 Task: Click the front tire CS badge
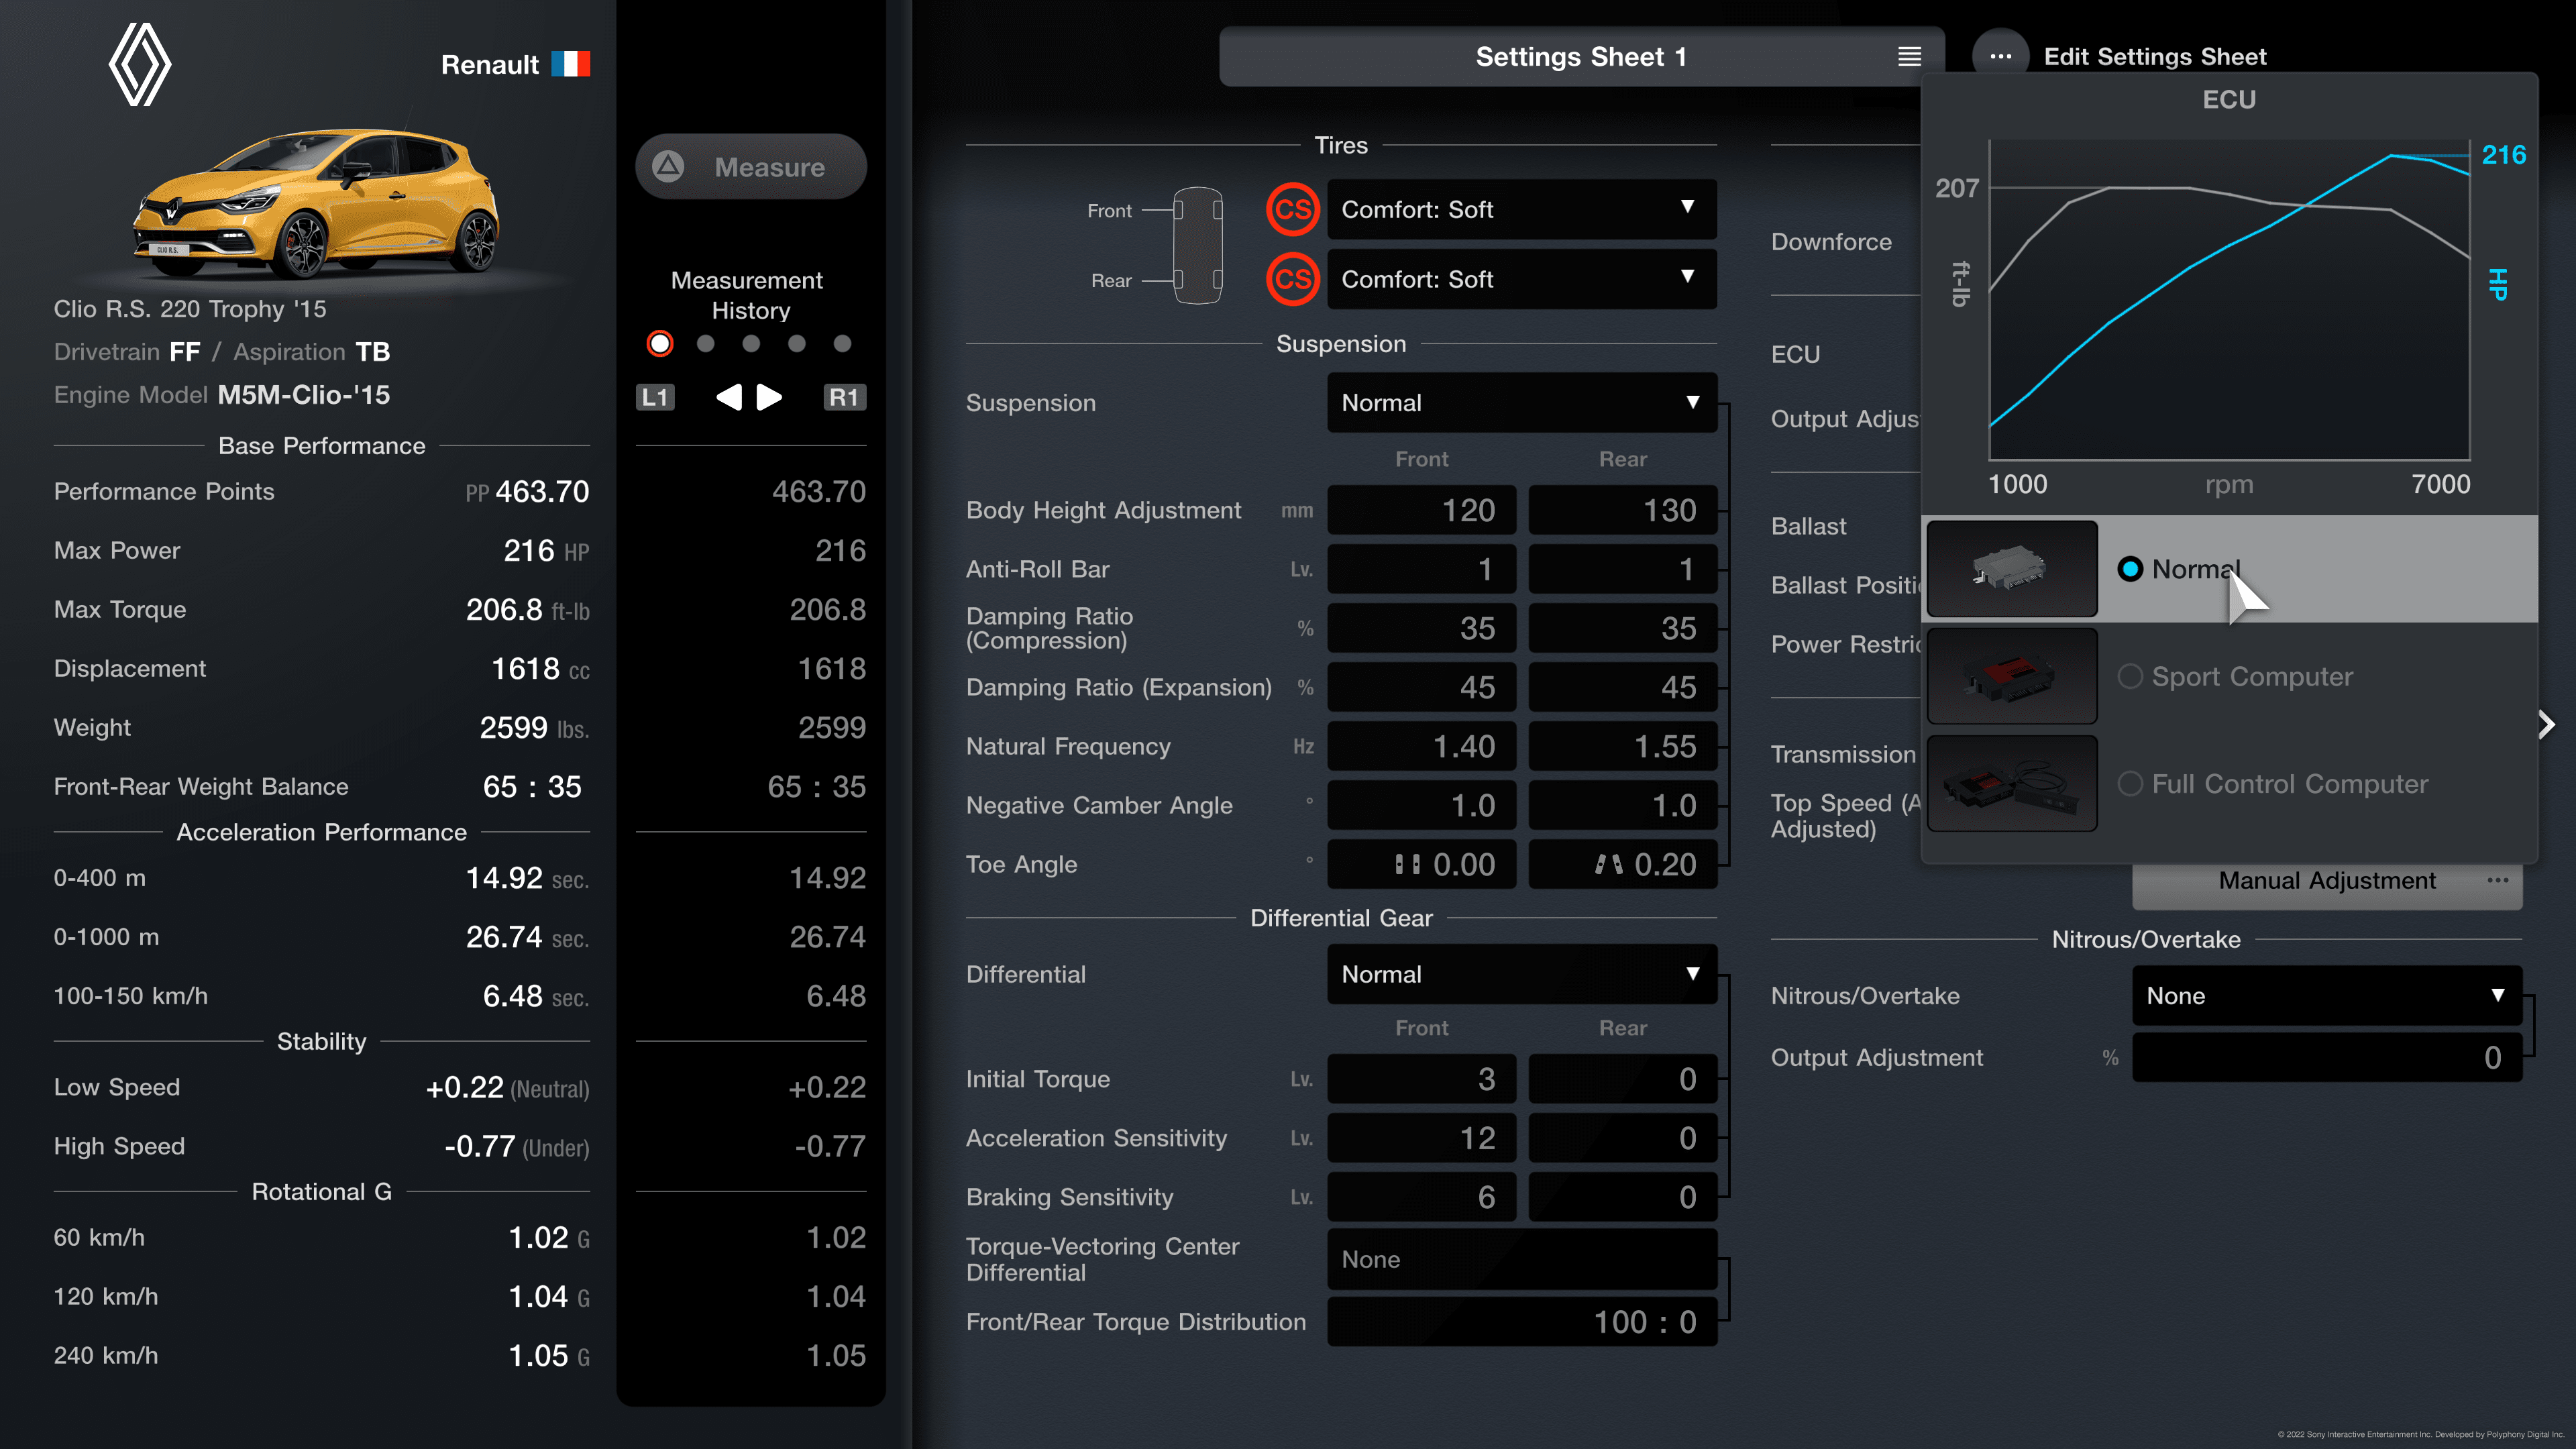pos(1292,209)
